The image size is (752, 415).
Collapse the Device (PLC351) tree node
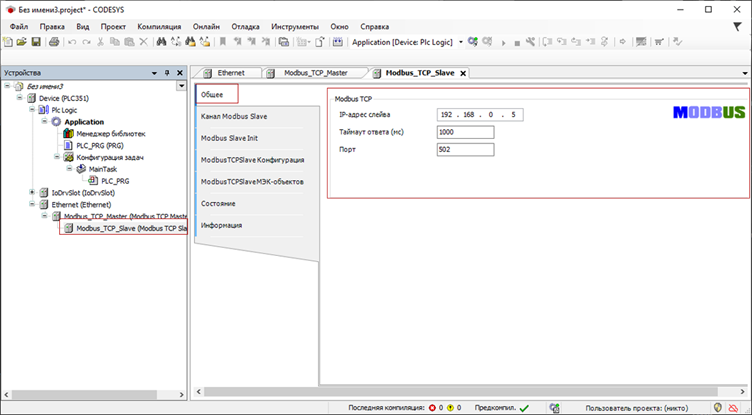(x=20, y=98)
